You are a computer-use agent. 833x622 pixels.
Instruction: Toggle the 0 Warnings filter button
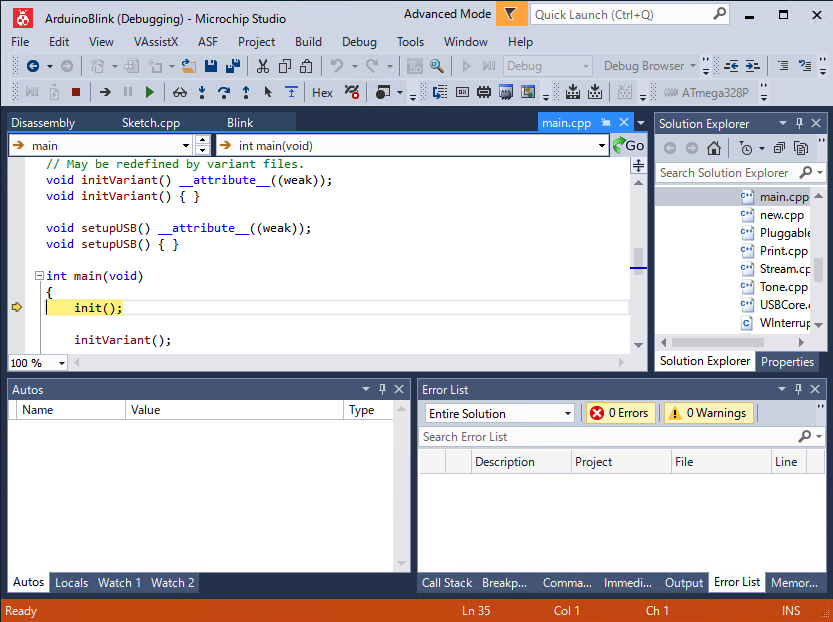tap(709, 413)
